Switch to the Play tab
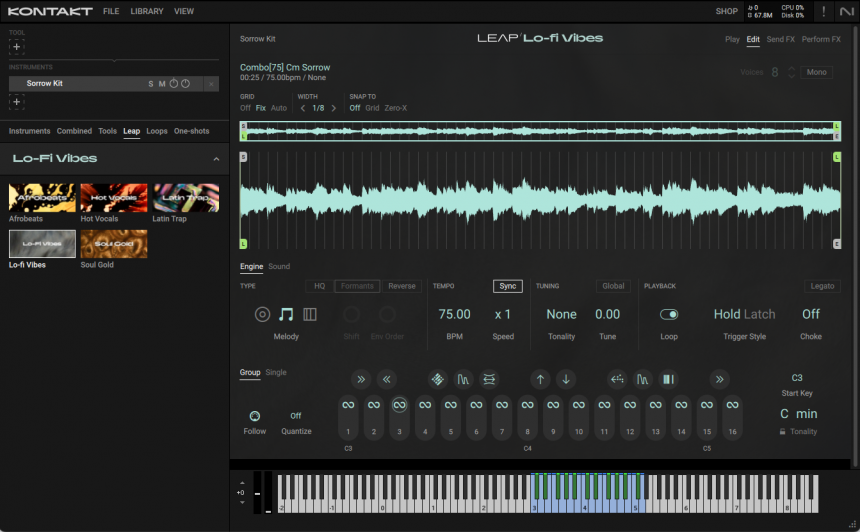The image size is (860, 532). pyautogui.click(x=732, y=39)
